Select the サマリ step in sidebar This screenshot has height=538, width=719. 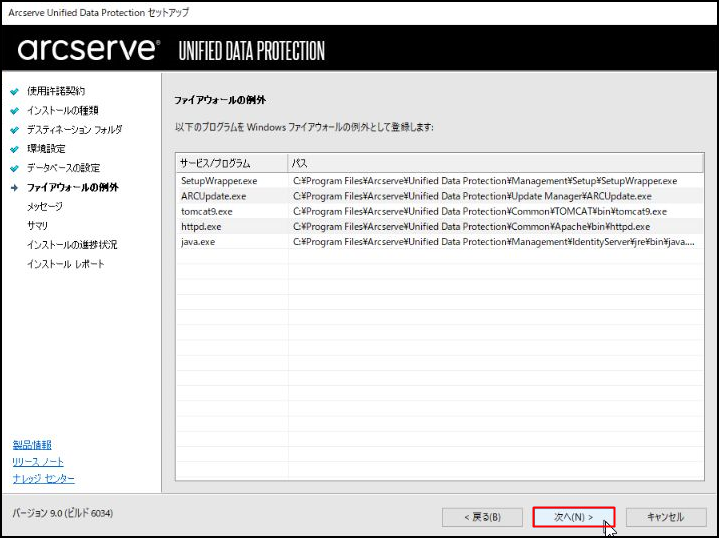click(37, 226)
